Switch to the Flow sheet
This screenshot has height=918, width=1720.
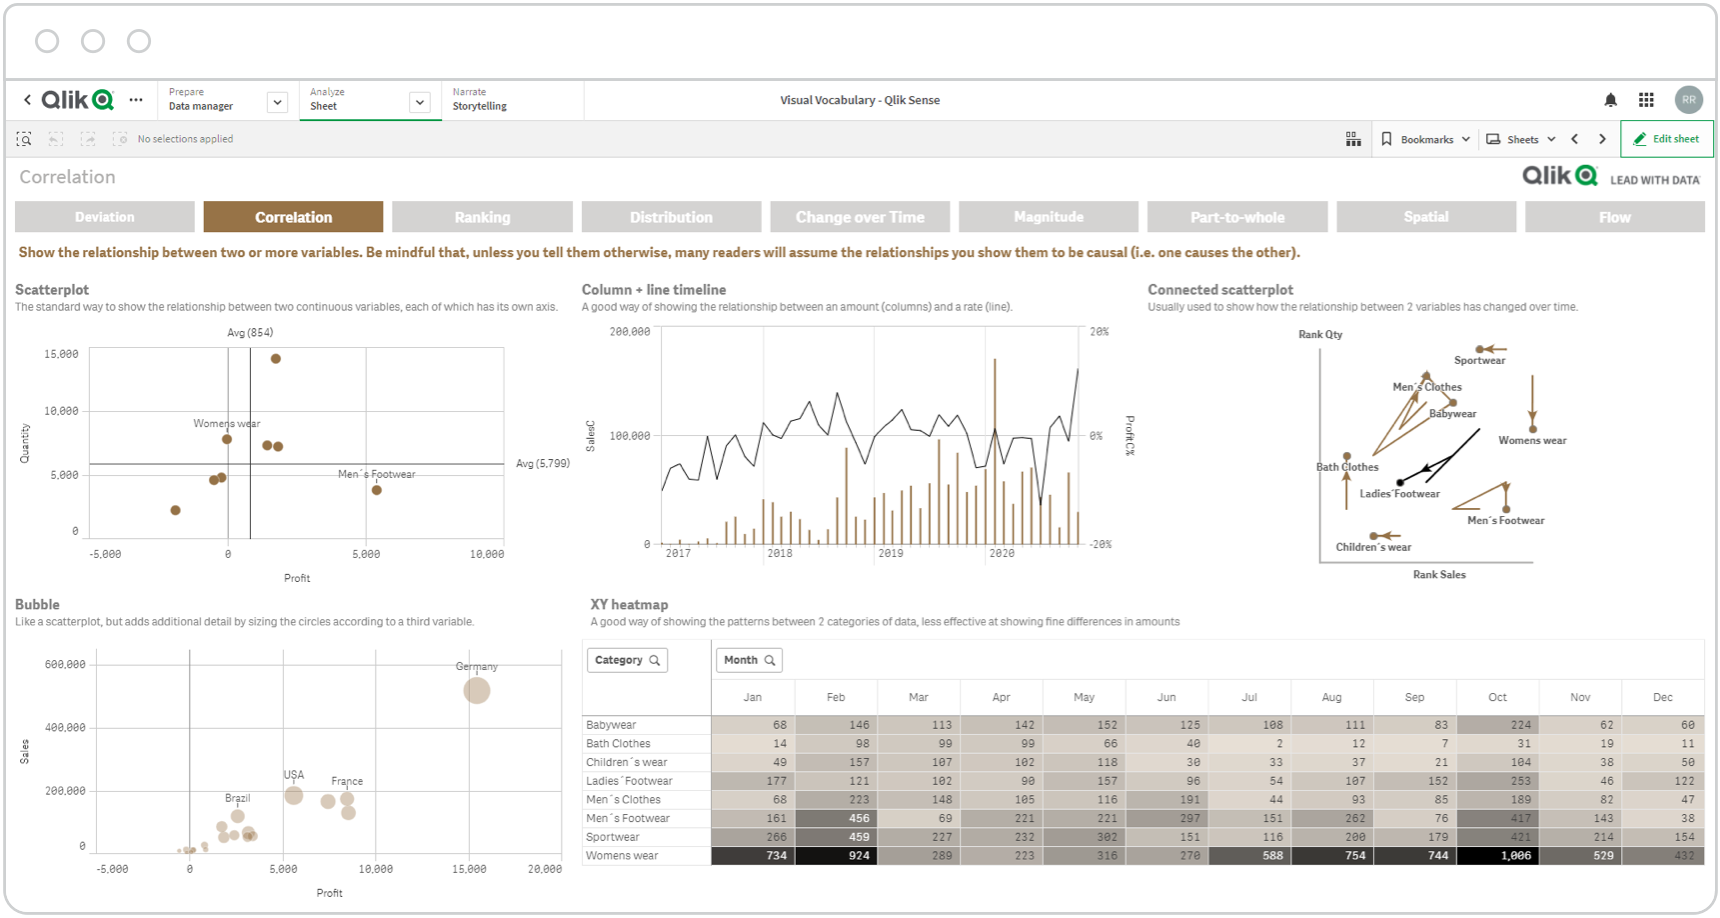1615,217
